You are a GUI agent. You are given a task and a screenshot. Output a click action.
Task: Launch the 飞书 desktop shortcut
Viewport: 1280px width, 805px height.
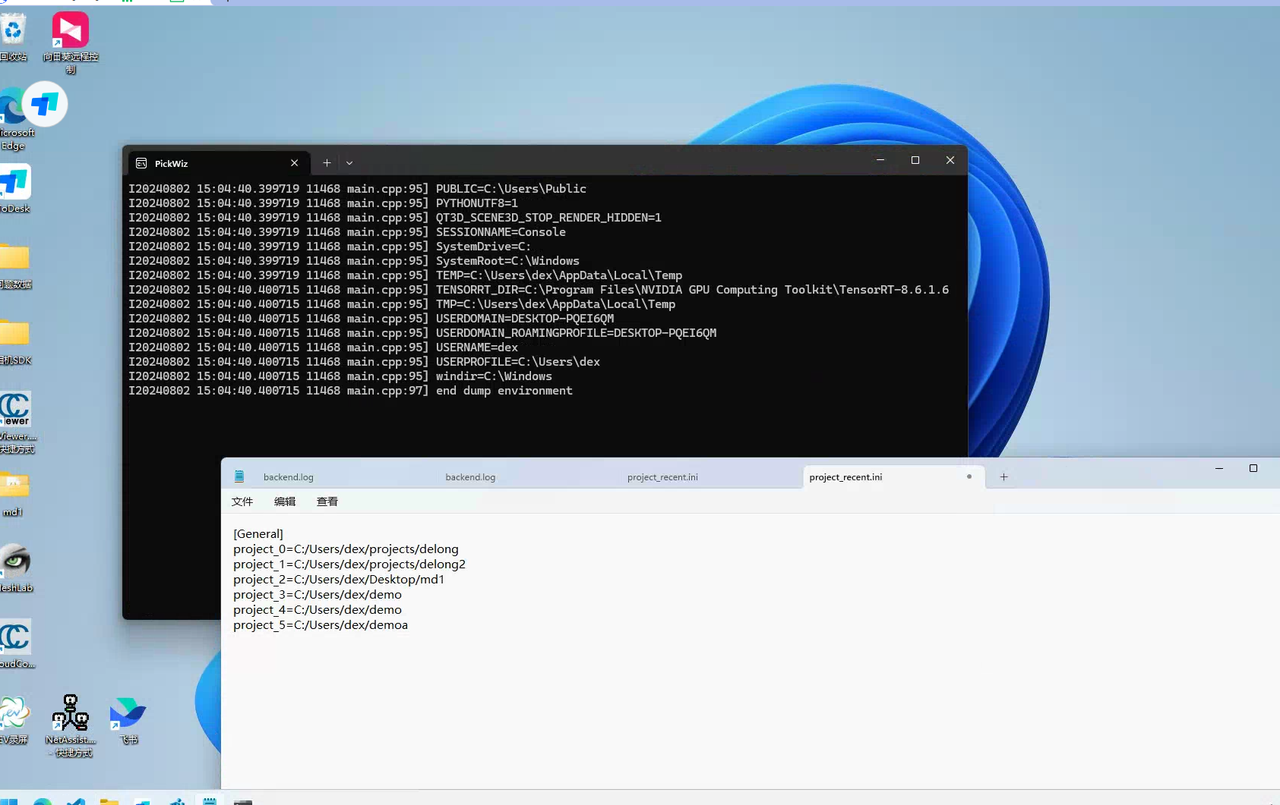pyautogui.click(x=128, y=714)
